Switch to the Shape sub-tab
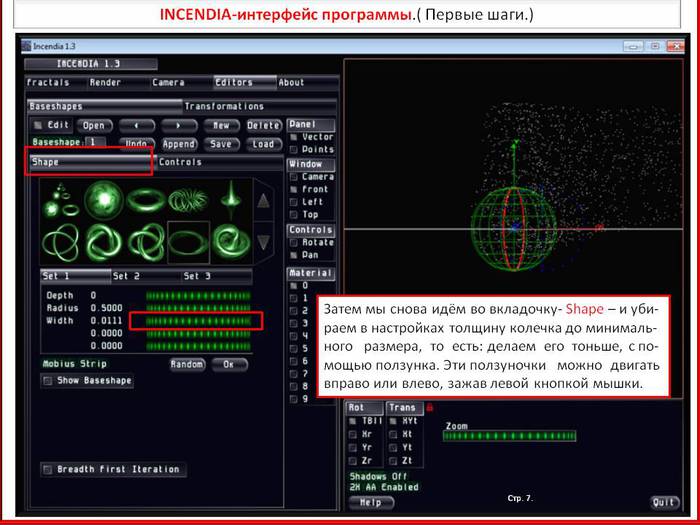This screenshot has width=700, height=525. (92, 162)
